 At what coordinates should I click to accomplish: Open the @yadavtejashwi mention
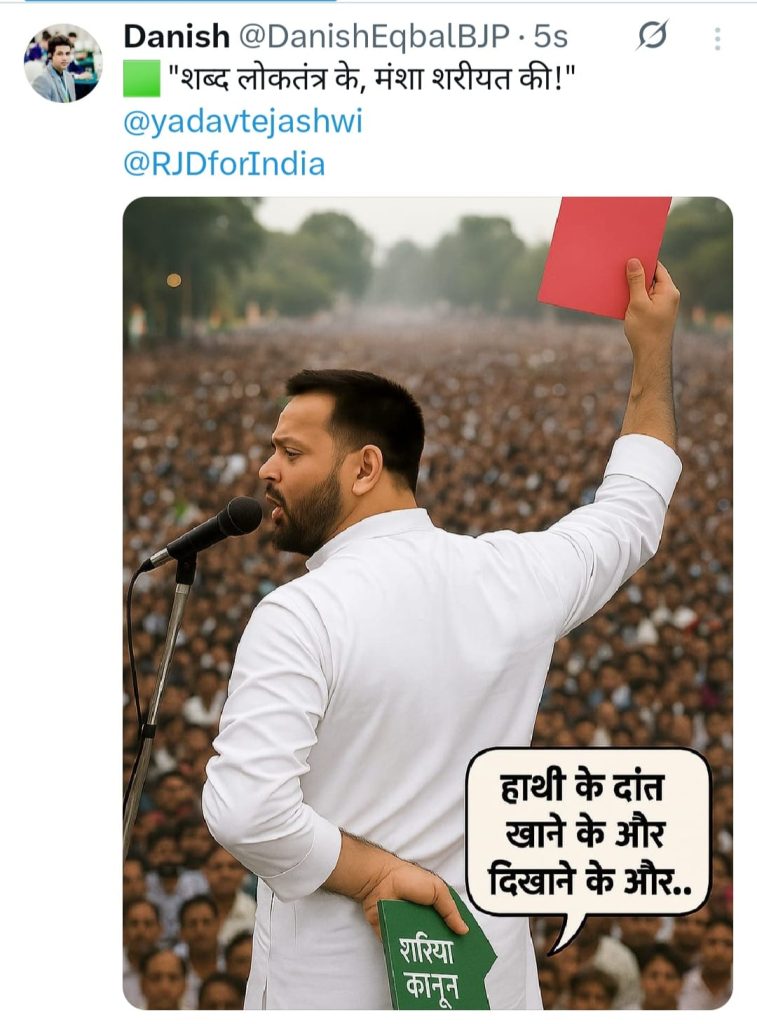(242, 121)
